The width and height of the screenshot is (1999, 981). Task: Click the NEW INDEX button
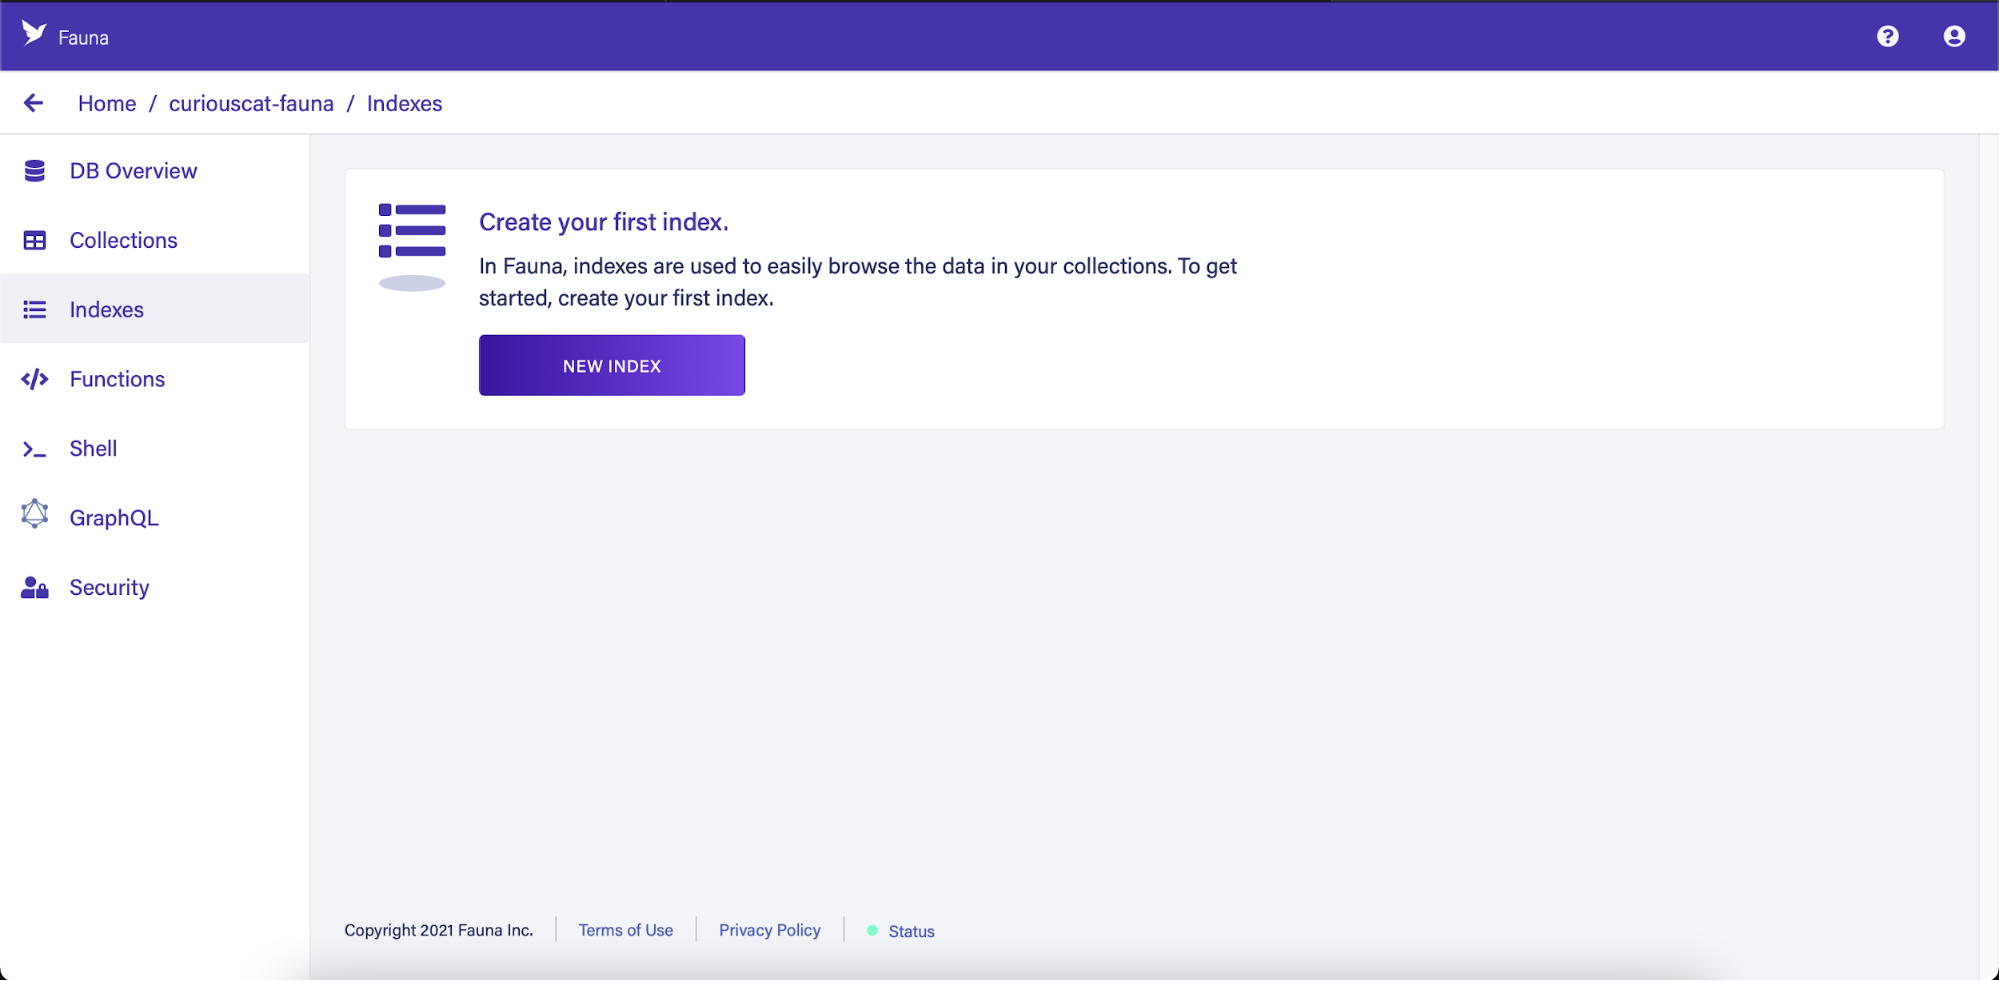coord(611,365)
